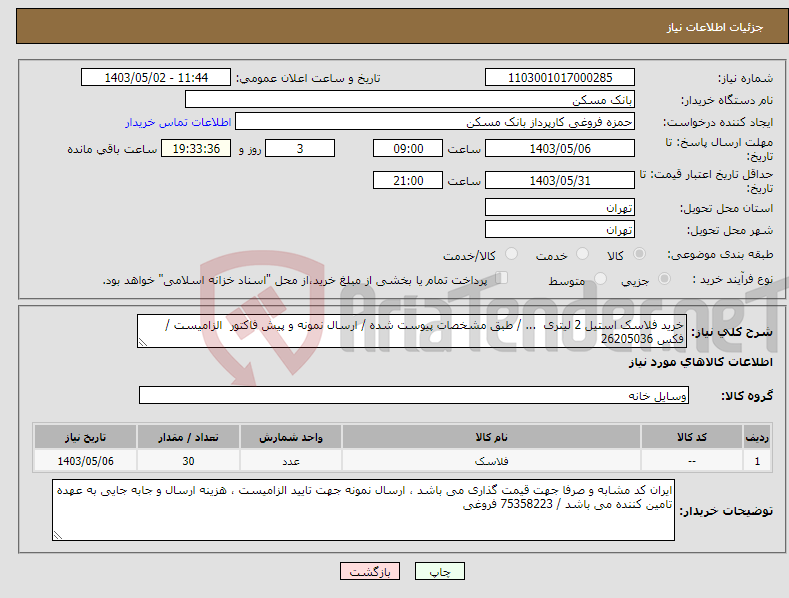Click the delivery city تهران field
Screen dimensions: 789x598
[560, 230]
